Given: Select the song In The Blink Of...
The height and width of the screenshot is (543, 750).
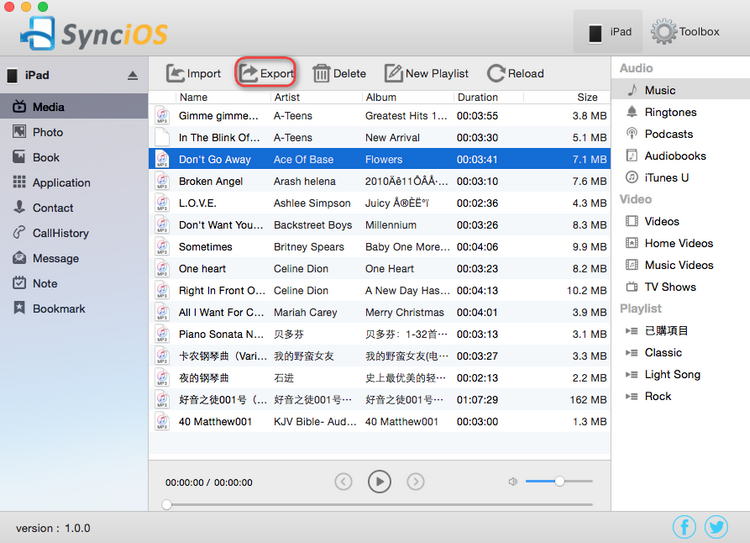Looking at the screenshot, I should 379,138.
